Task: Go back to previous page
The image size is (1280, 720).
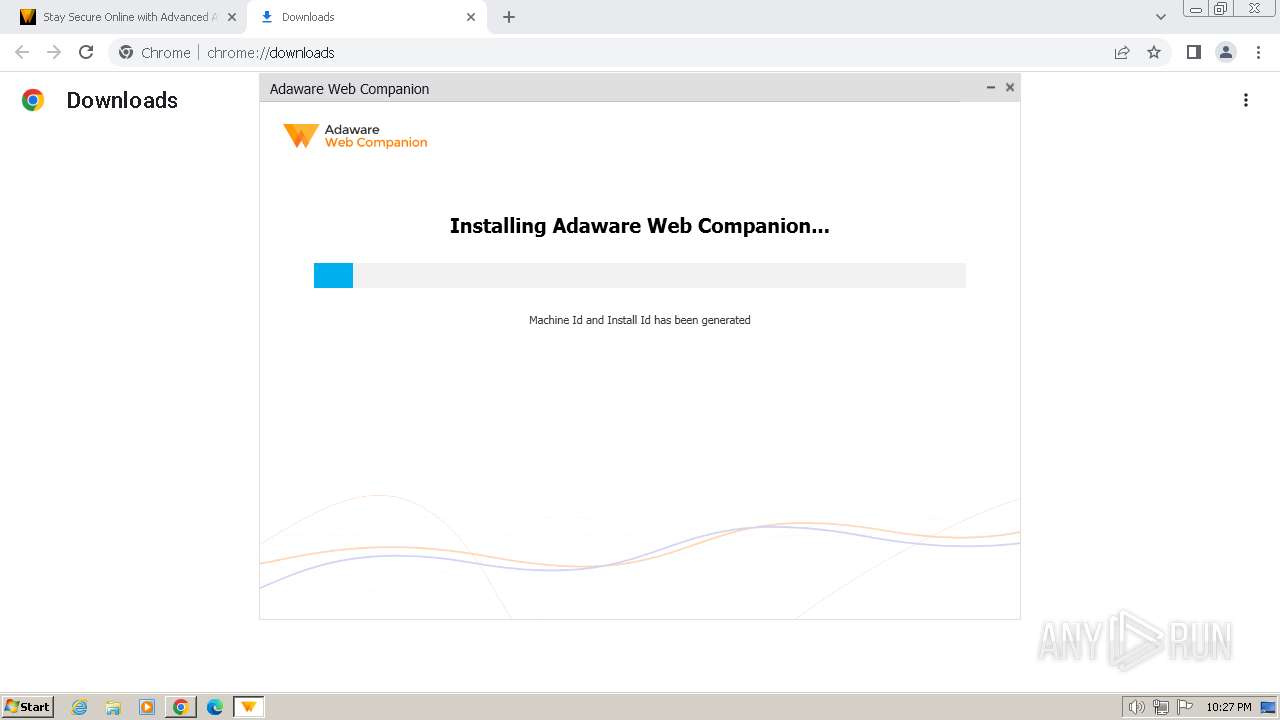Action: [22, 52]
